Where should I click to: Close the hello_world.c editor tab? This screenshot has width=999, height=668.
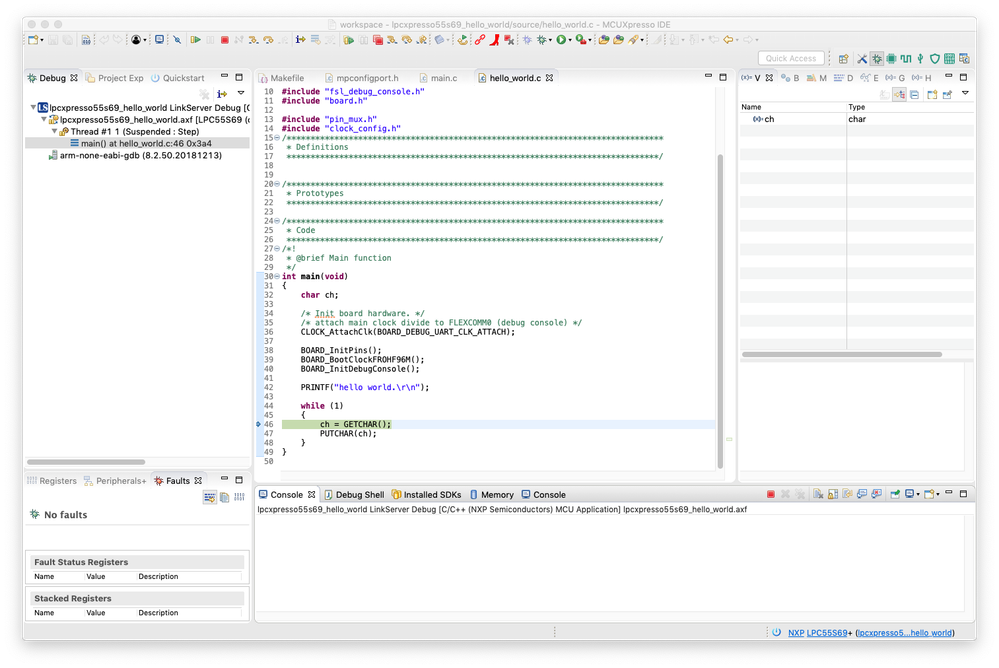pos(549,78)
